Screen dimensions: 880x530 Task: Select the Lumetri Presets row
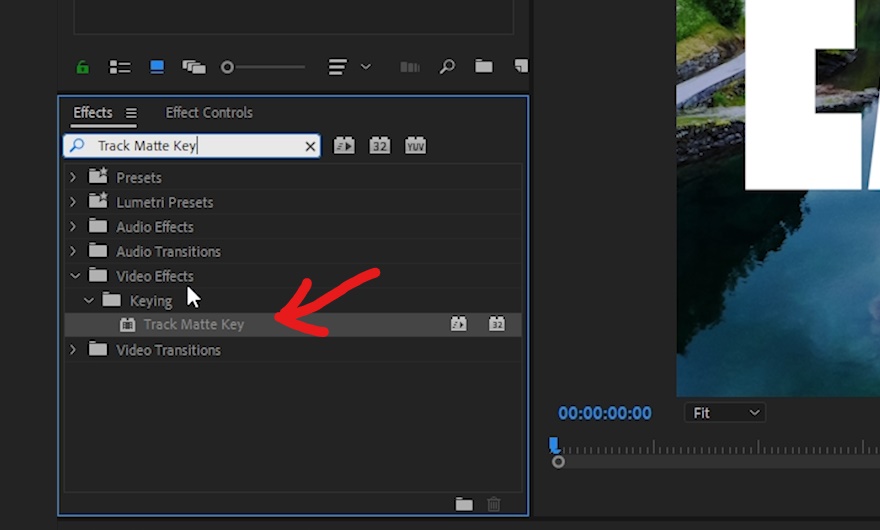(x=293, y=202)
